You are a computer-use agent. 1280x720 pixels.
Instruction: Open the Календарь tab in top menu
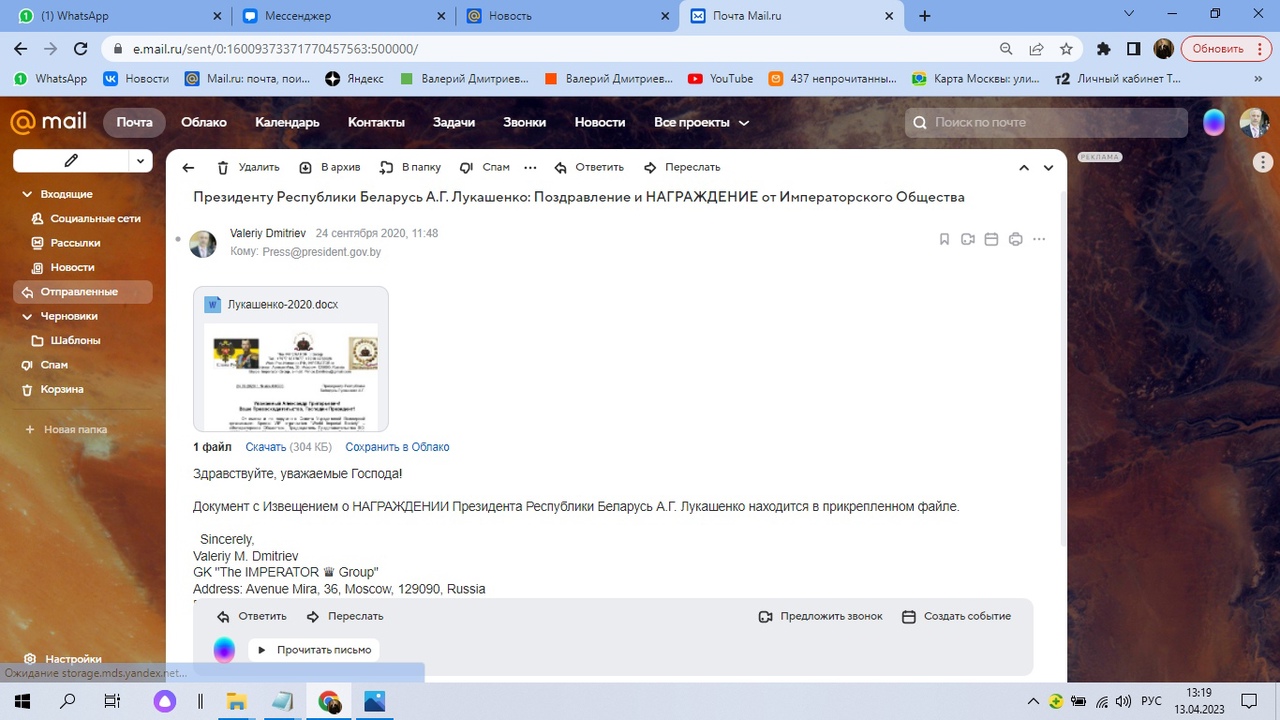[x=287, y=122]
